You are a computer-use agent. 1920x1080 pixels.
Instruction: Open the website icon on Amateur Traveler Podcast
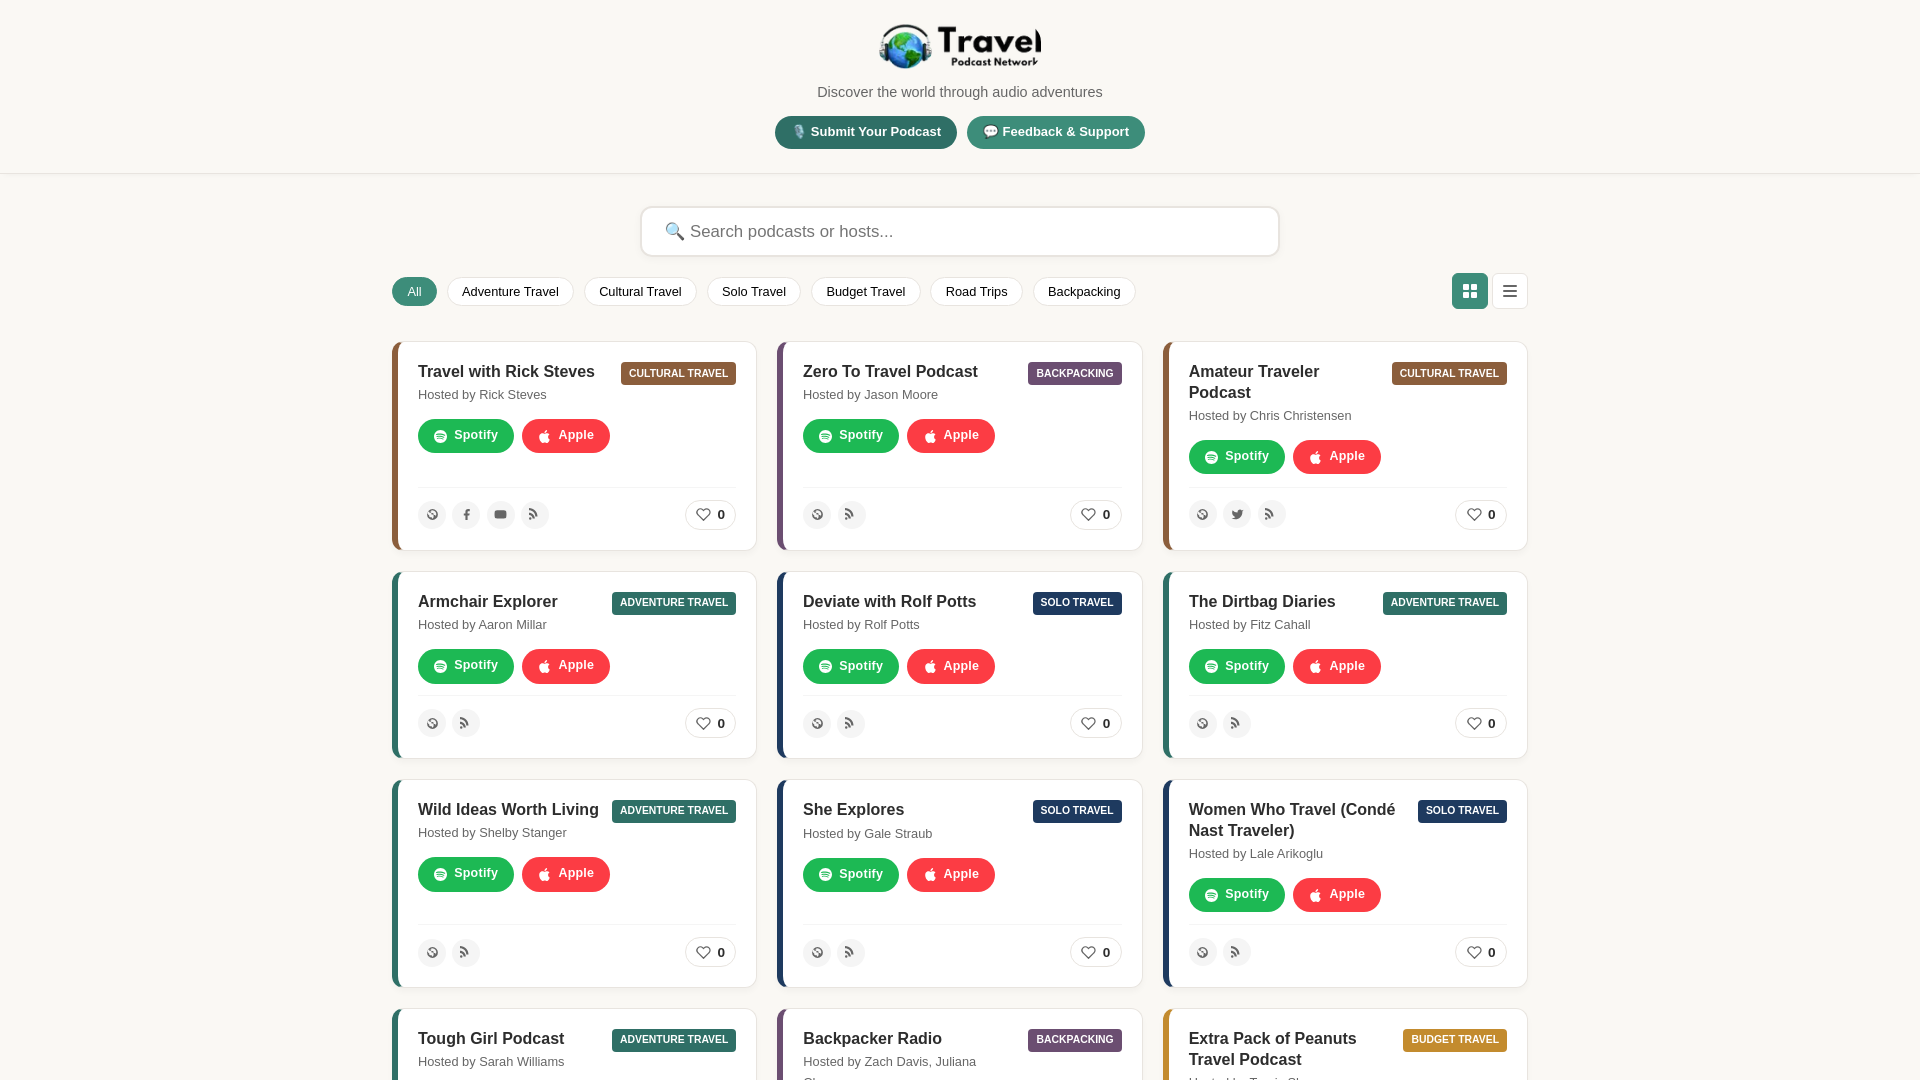pos(1203,514)
